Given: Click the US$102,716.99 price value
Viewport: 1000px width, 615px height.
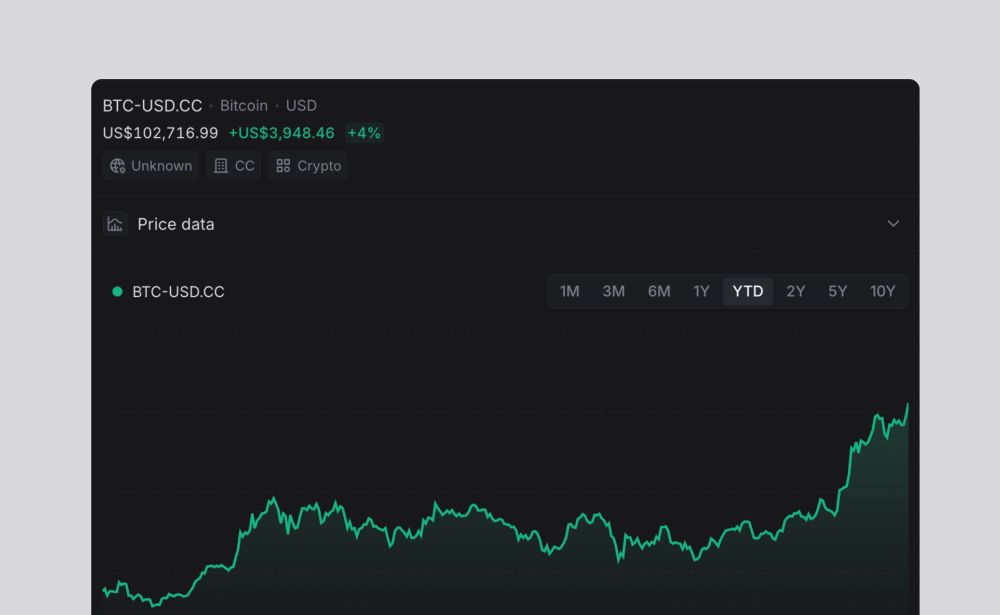Looking at the screenshot, I should coord(160,133).
